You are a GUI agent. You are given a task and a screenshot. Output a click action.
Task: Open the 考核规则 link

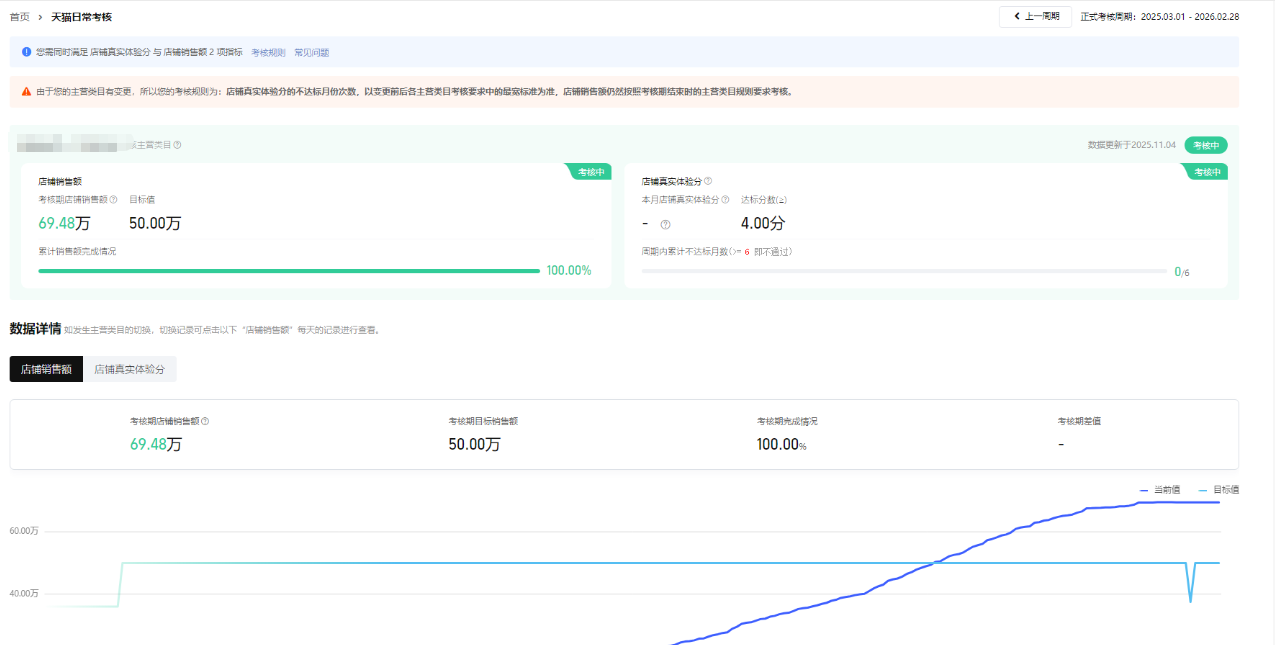tap(268, 52)
